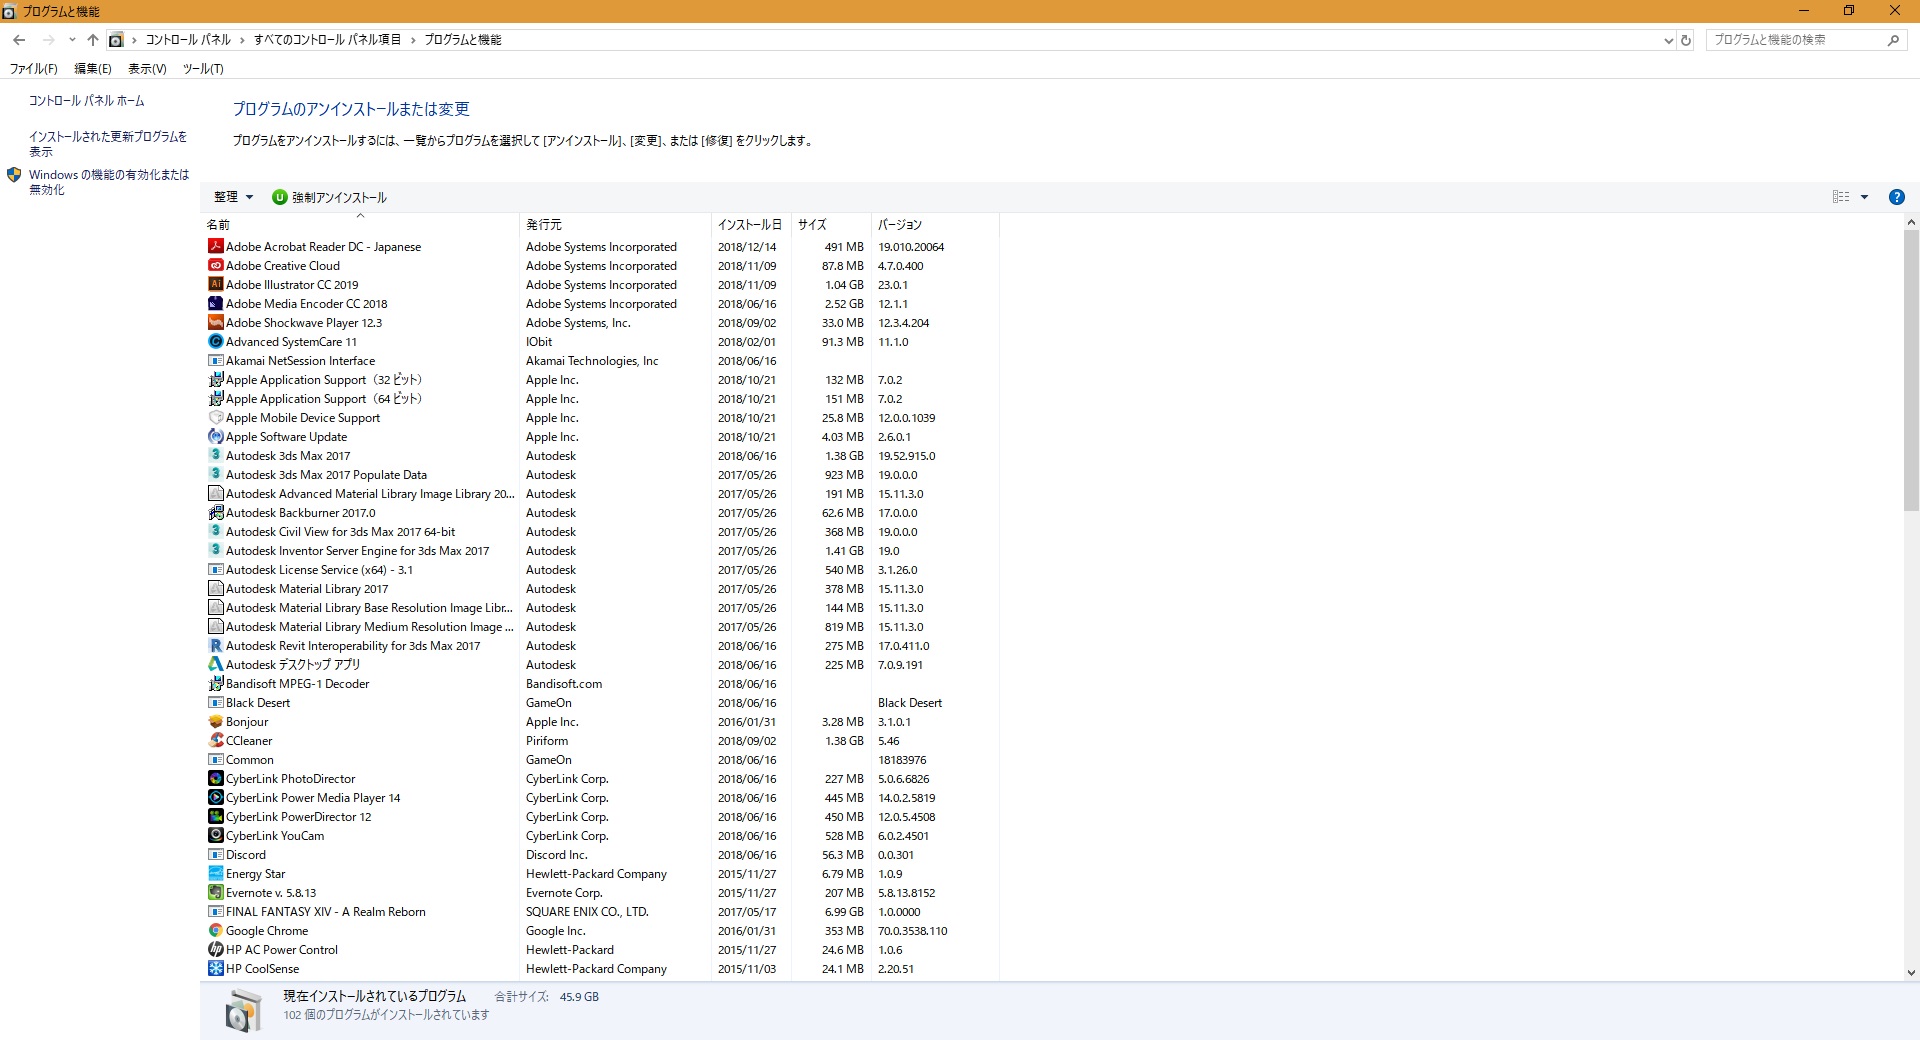Viewport: 1920px width, 1040px height.
Task: Click the Adobe Shockwave Player 12.3 icon
Action: (x=215, y=322)
